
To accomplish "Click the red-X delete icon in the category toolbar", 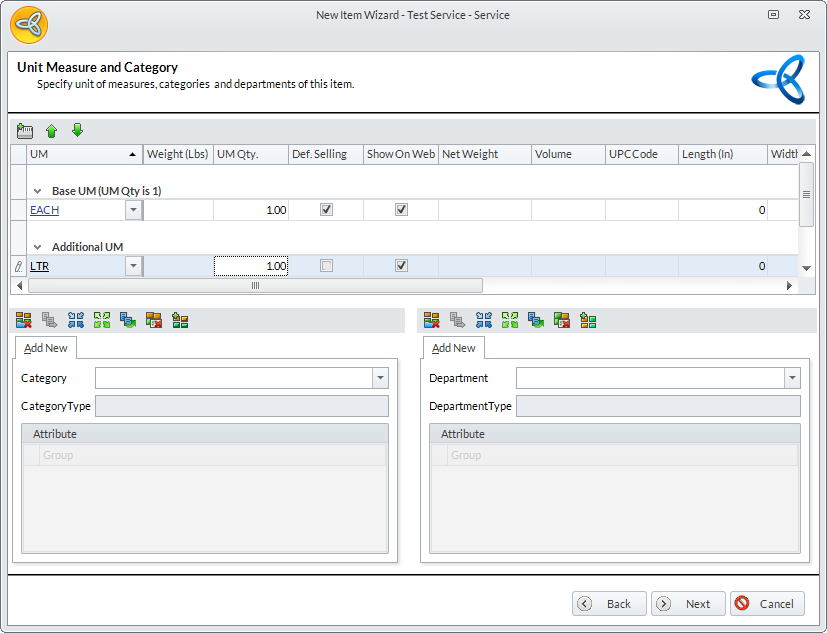I will 24,320.
